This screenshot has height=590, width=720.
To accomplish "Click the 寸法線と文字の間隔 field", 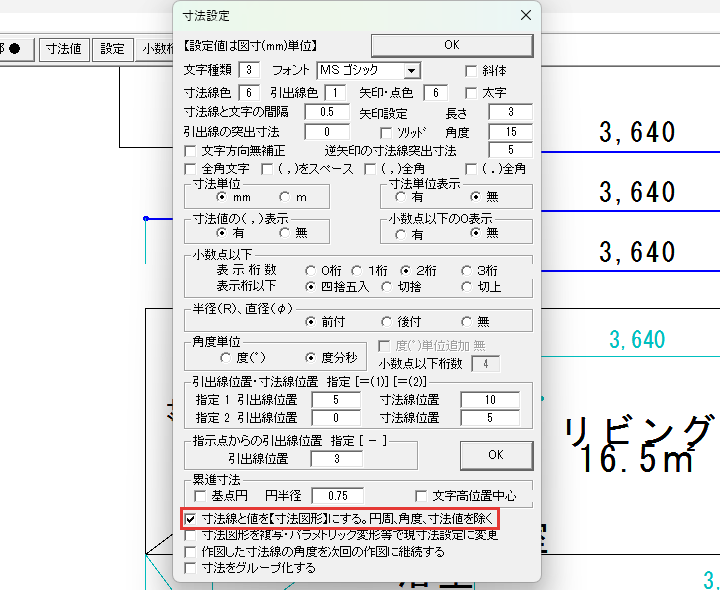I will (x=327, y=112).
